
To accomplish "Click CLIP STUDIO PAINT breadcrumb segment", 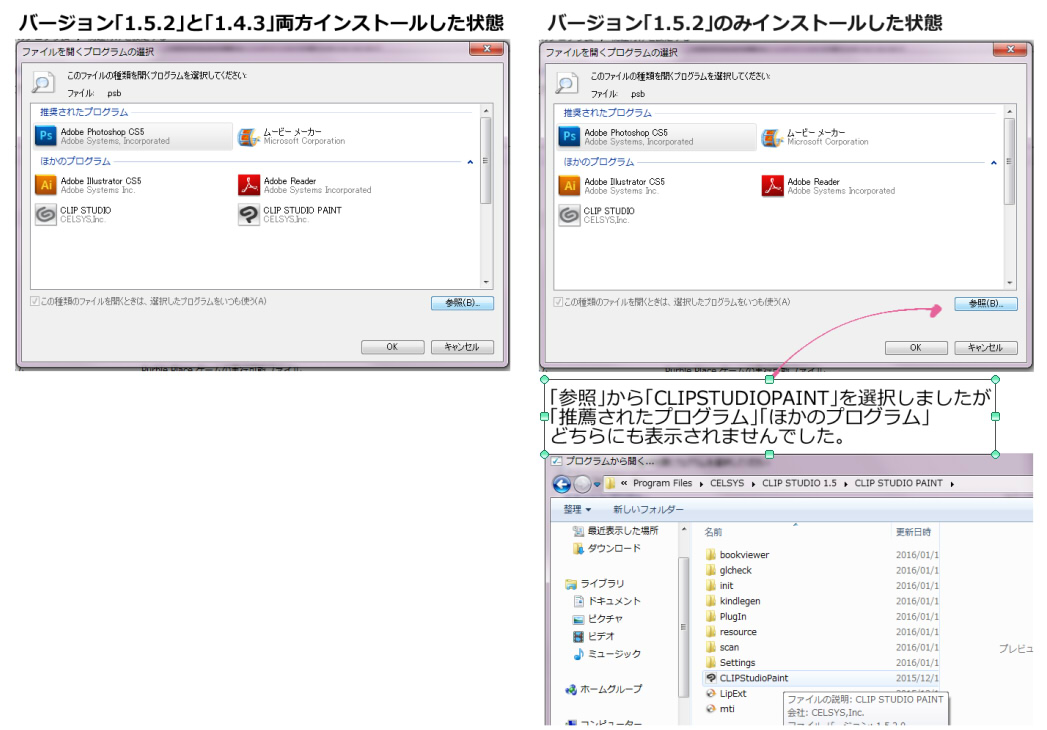I will (898, 484).
